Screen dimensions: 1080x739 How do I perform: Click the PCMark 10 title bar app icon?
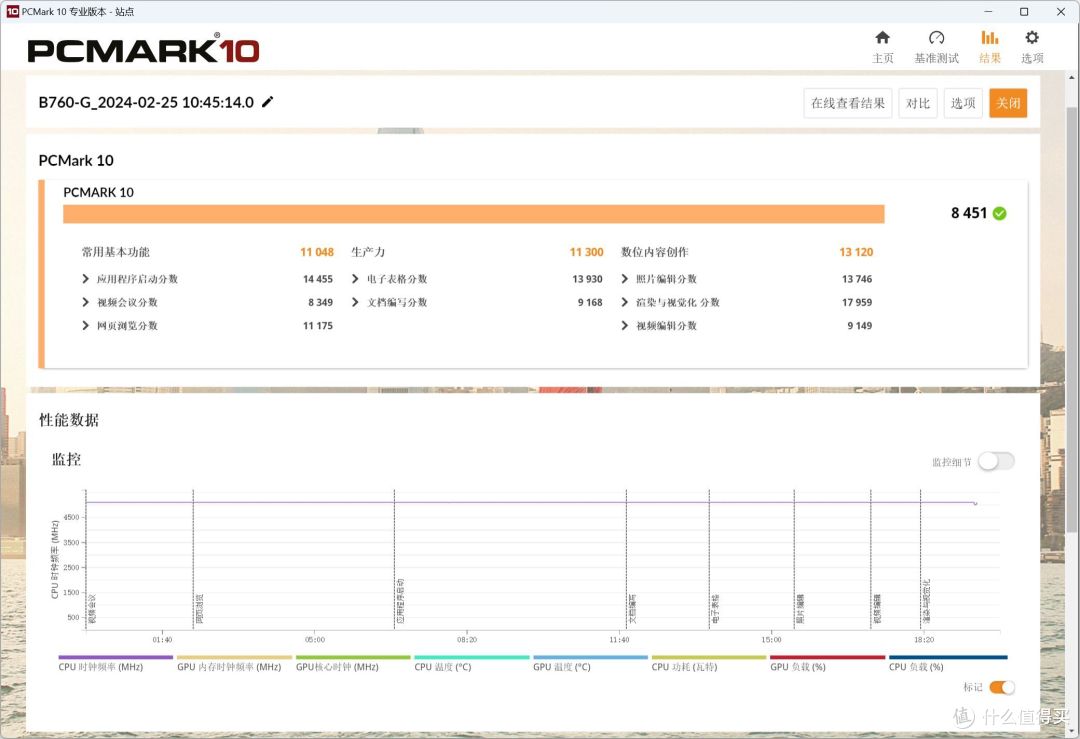[x=12, y=11]
